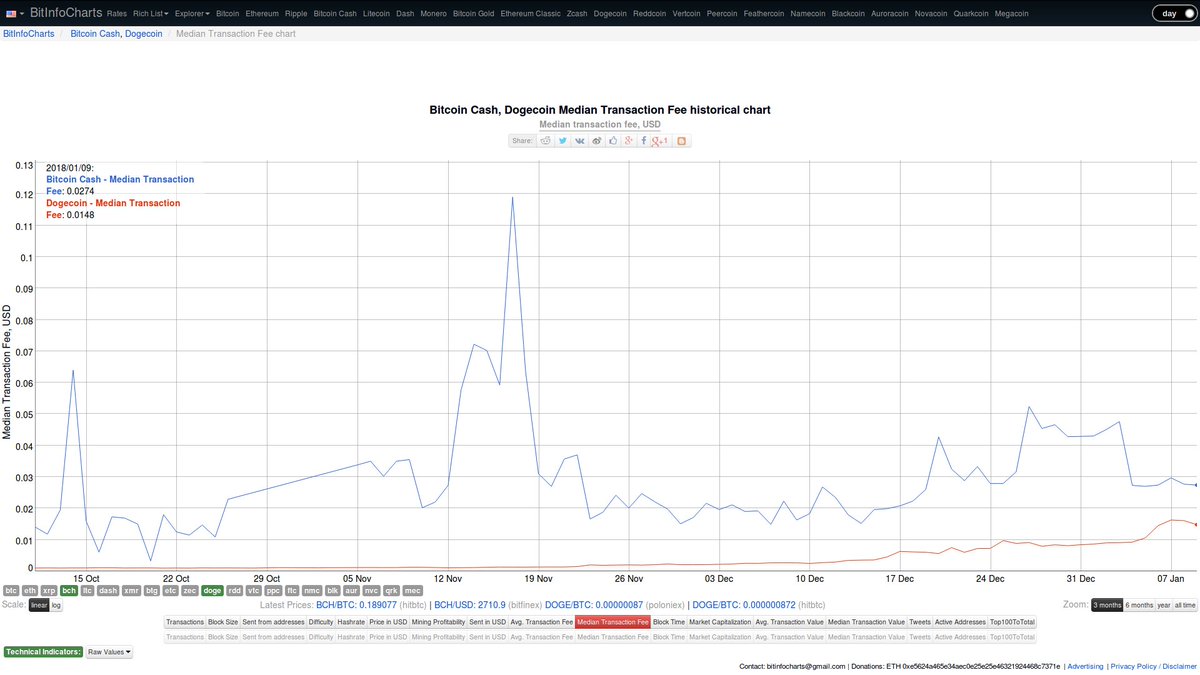
Task: Share chart via Twitter bird icon
Action: pyautogui.click(x=563, y=141)
